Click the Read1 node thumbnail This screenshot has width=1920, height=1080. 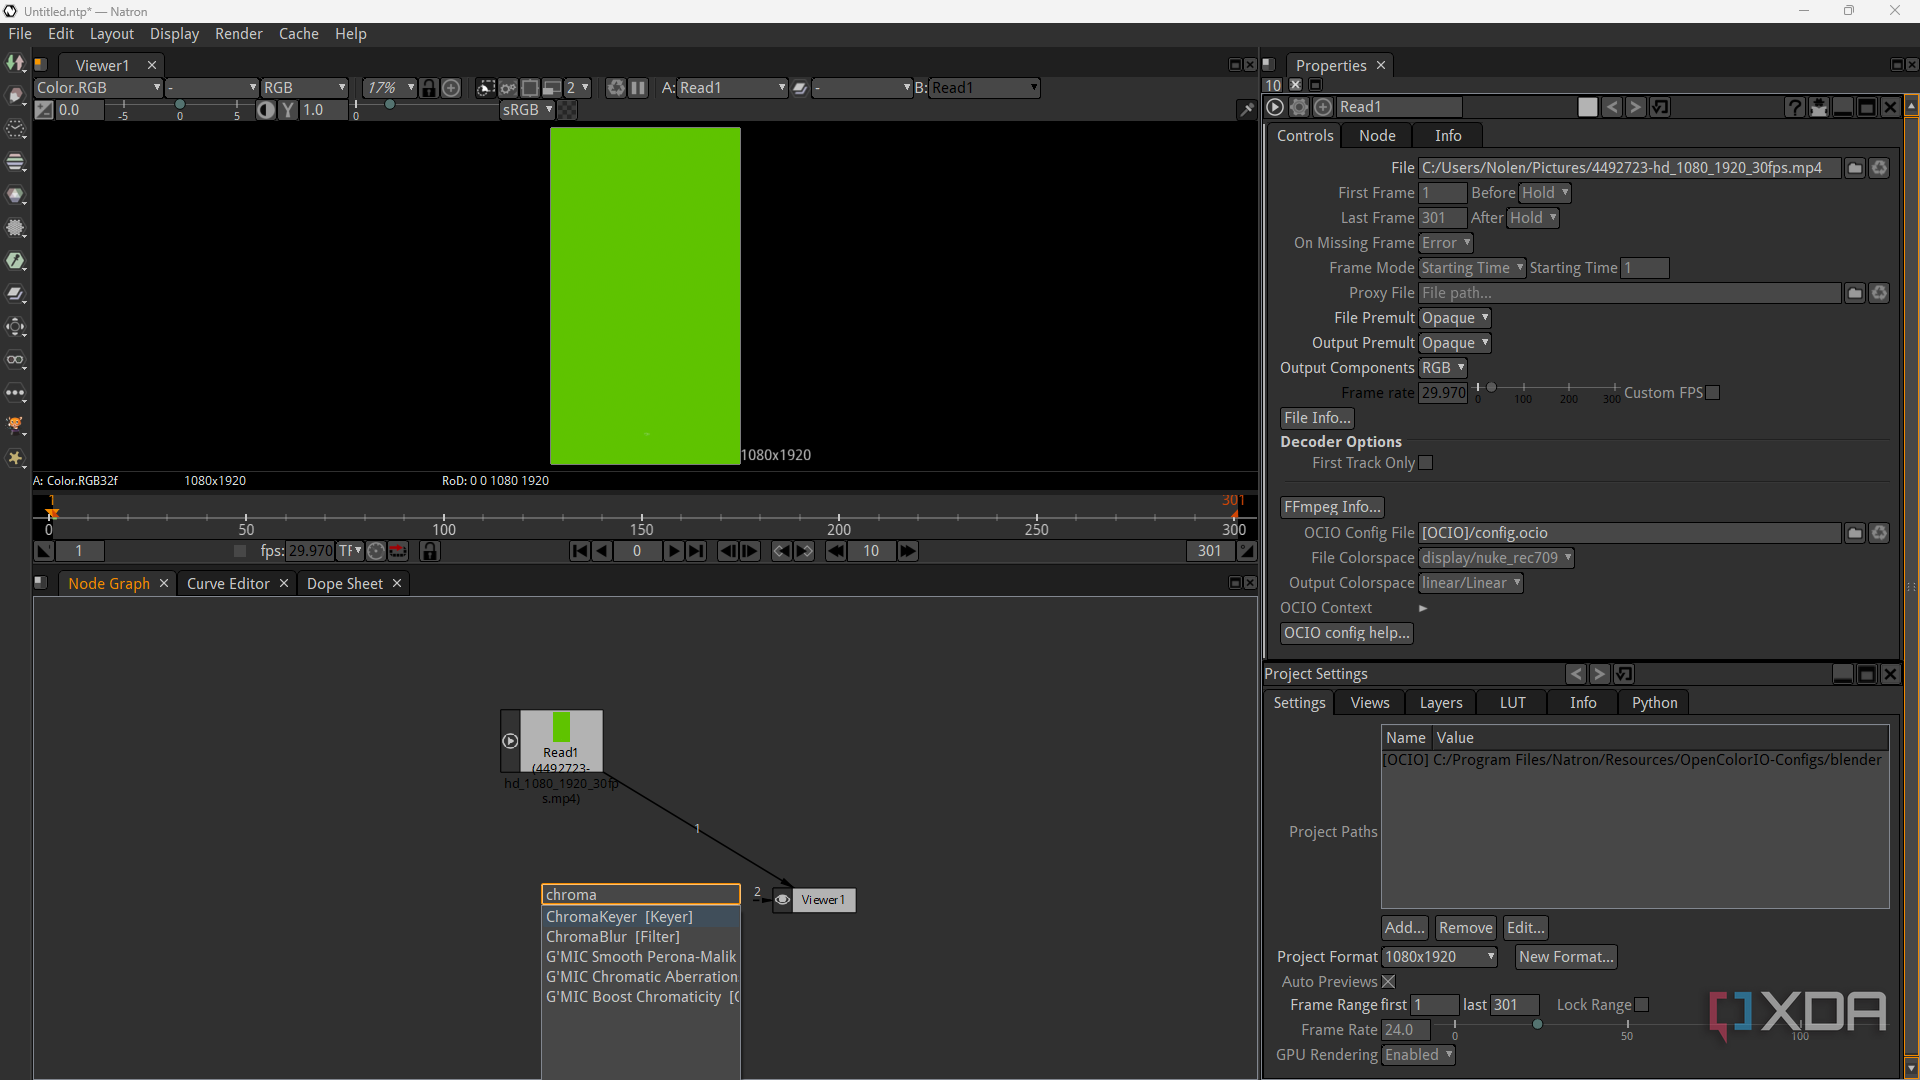coord(561,727)
